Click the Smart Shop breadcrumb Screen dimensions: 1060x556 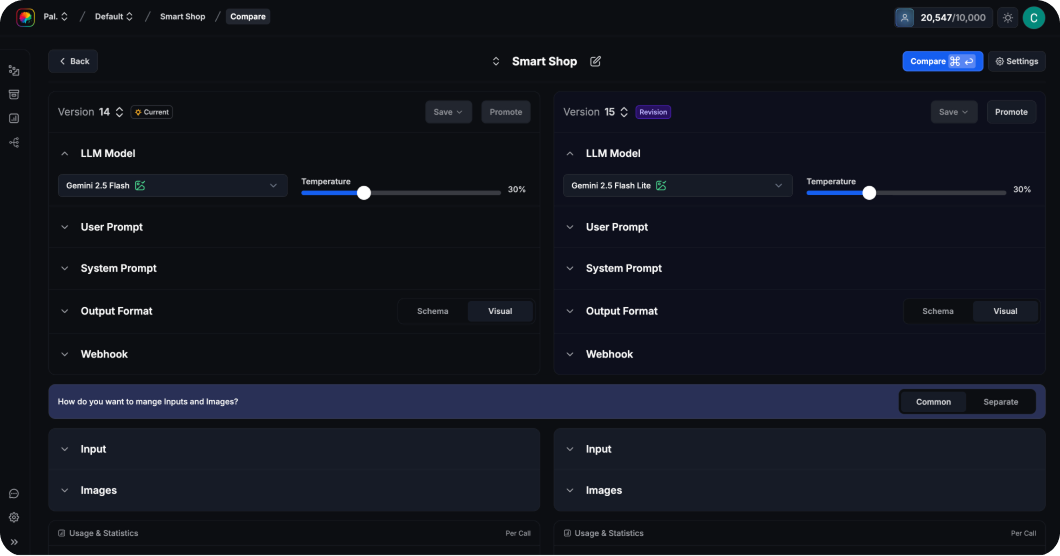(x=182, y=17)
